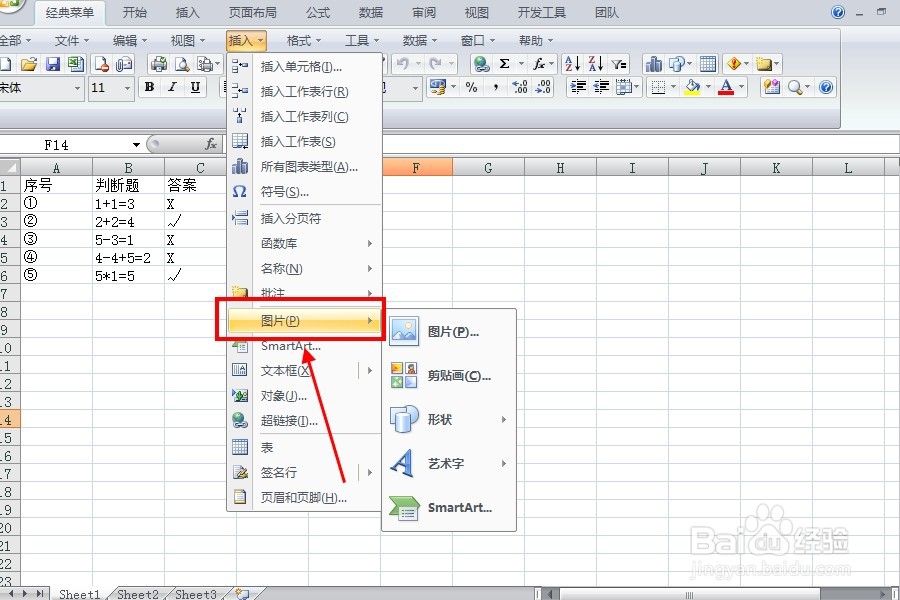Viewport: 900px width, 600px height.
Task: Expand the fill color dropdown arrow
Action: click(707, 87)
